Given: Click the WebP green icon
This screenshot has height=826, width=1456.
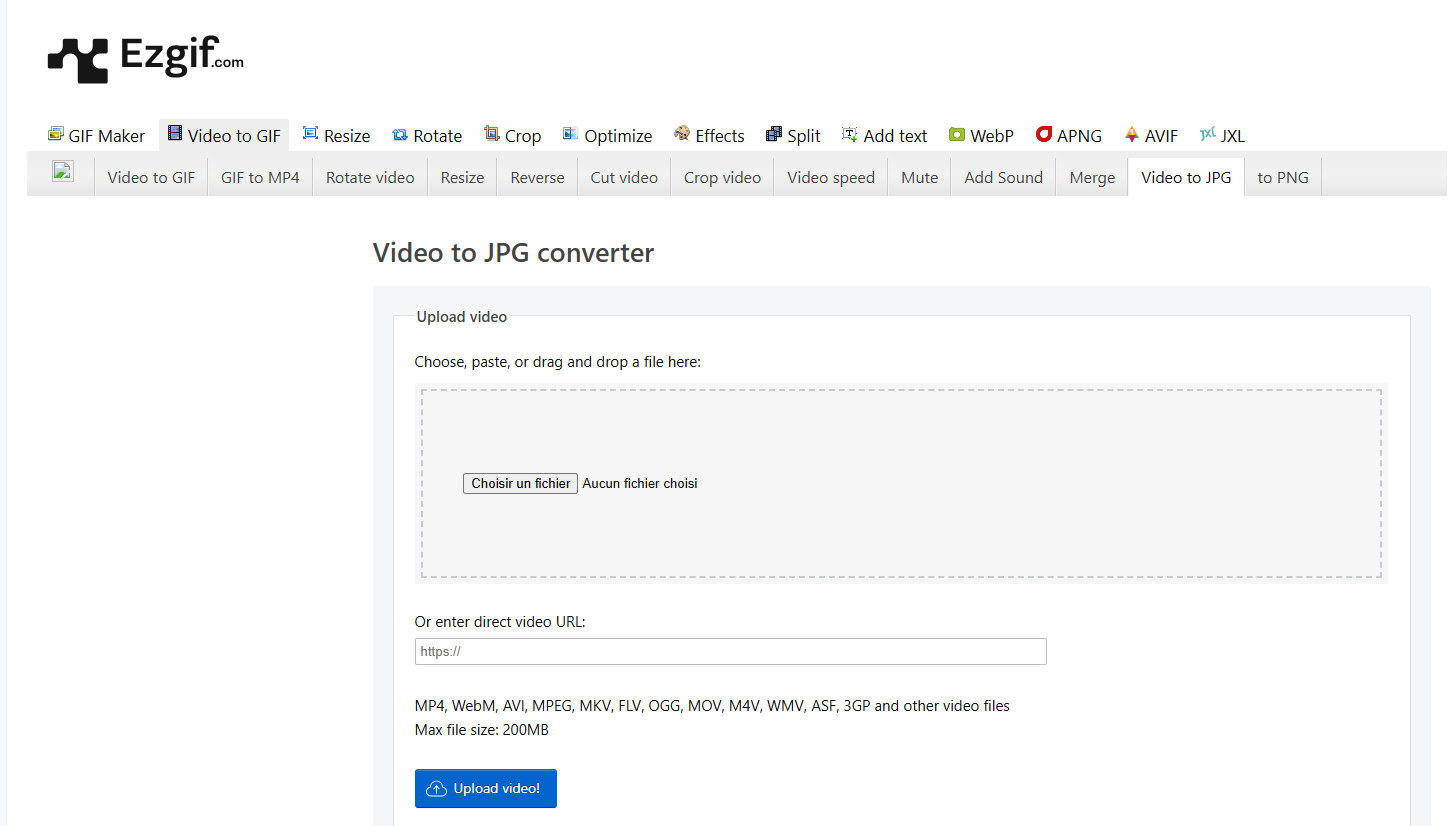Looking at the screenshot, I should pyautogui.click(x=957, y=135).
